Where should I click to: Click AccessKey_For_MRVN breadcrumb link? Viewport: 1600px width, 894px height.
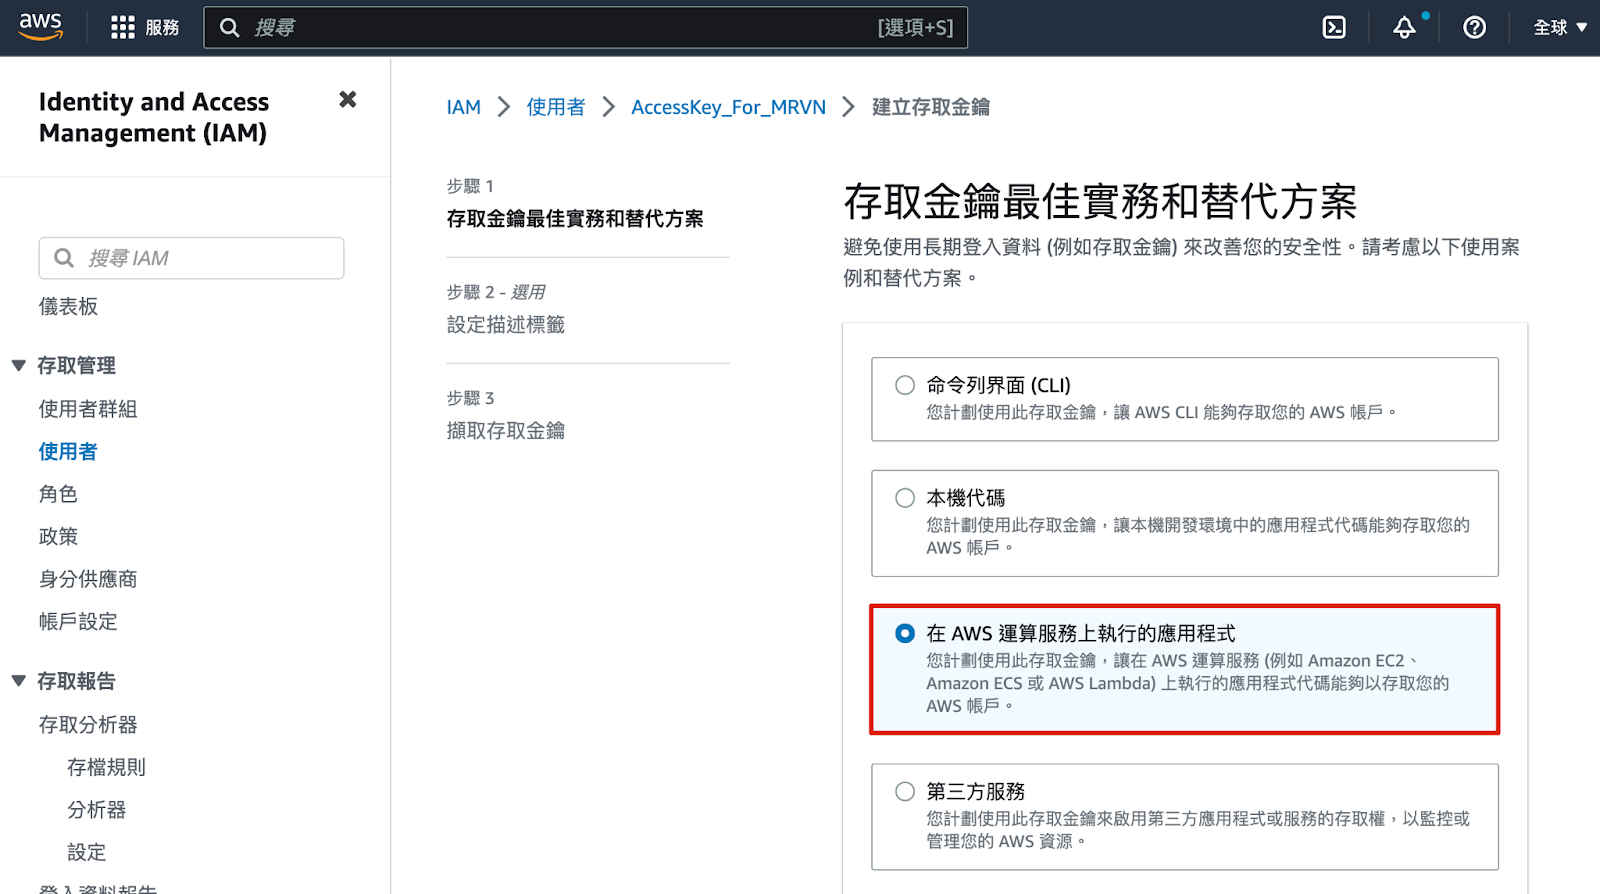pos(728,107)
